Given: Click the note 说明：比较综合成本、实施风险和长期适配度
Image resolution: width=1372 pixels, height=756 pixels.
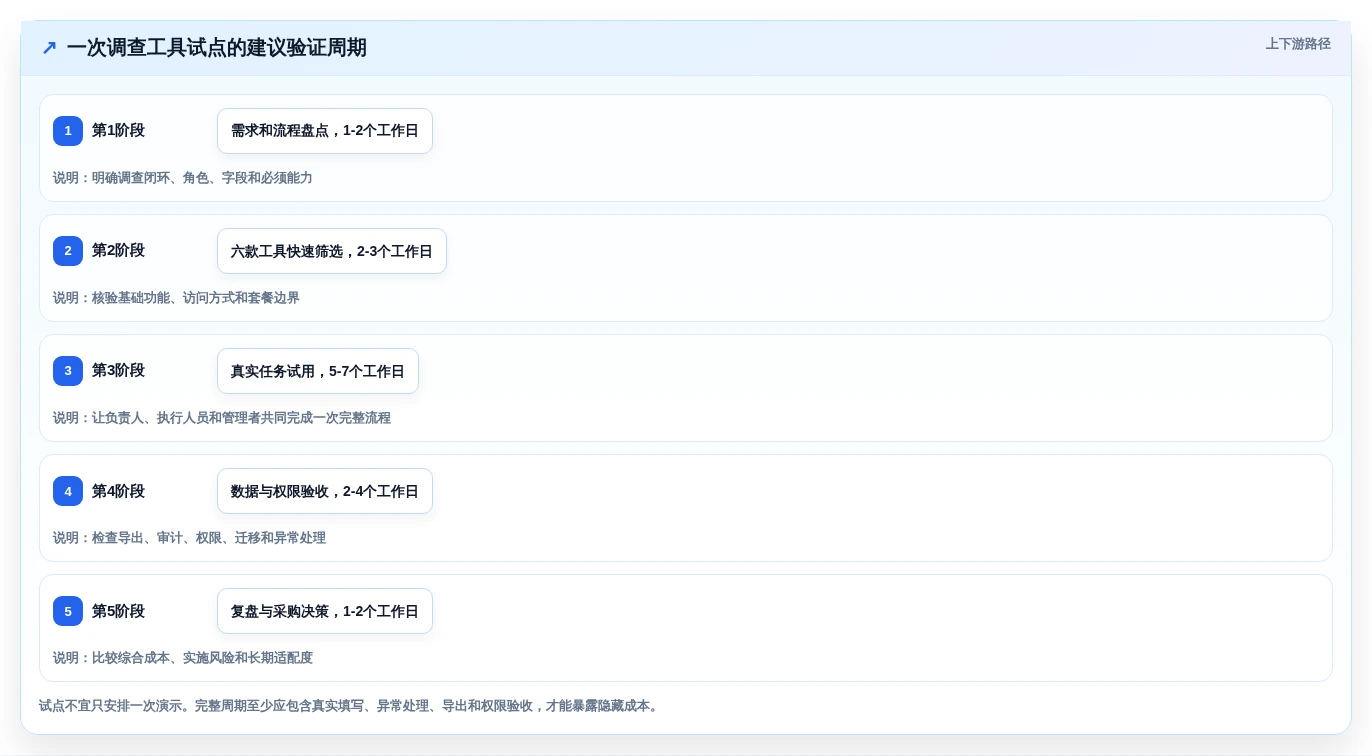Looking at the screenshot, I should click(183, 658).
